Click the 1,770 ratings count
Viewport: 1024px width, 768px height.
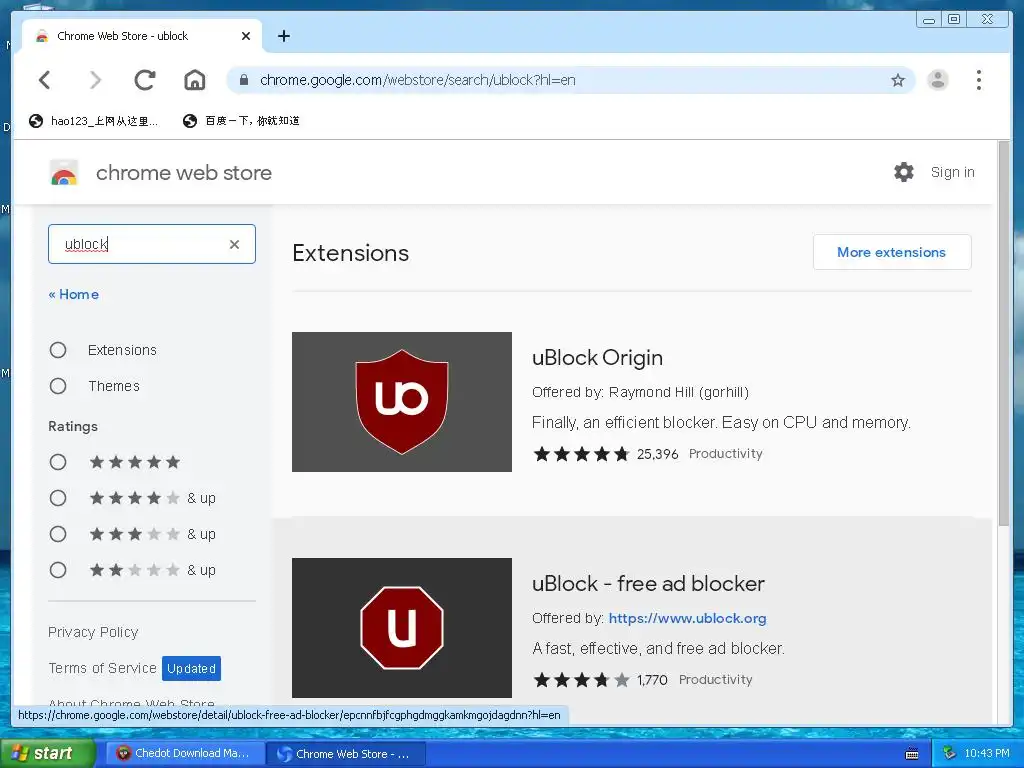(x=652, y=680)
